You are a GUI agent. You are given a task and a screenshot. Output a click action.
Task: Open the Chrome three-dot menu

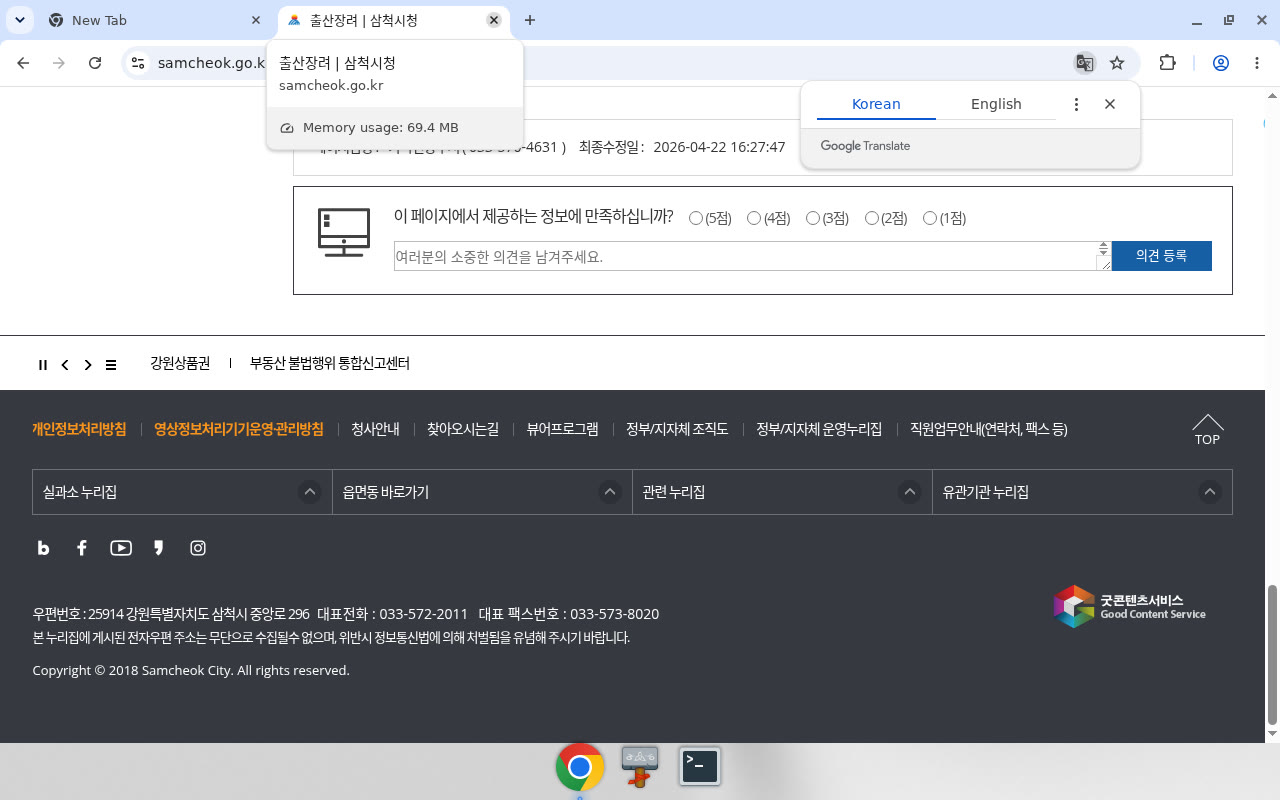[1257, 63]
